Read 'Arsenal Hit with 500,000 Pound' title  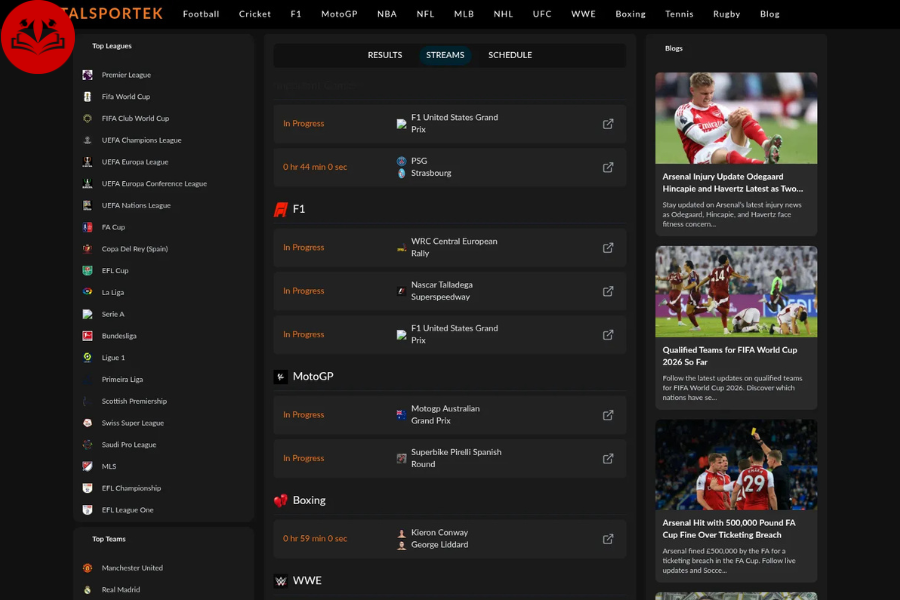pyautogui.click(x=729, y=529)
